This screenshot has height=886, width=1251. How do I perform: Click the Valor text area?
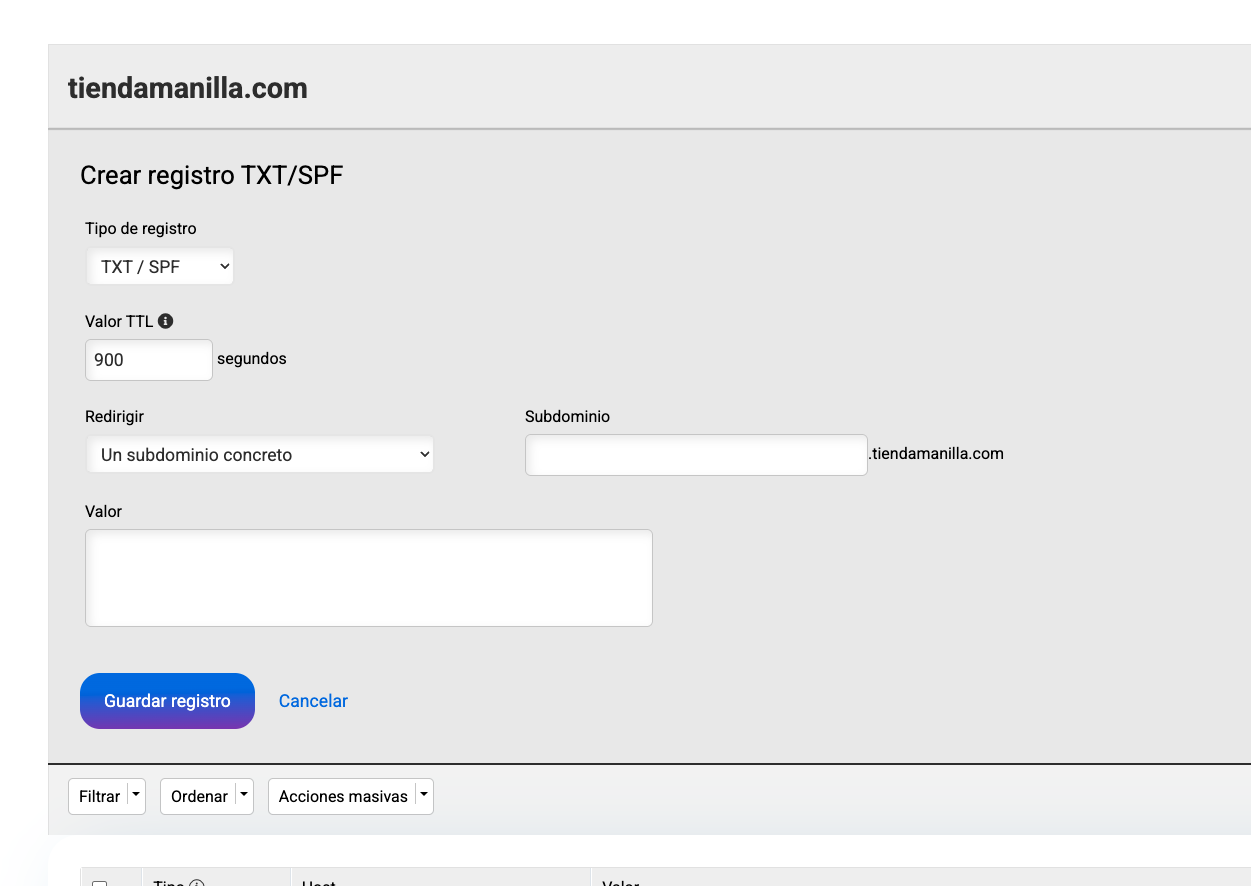tap(369, 578)
